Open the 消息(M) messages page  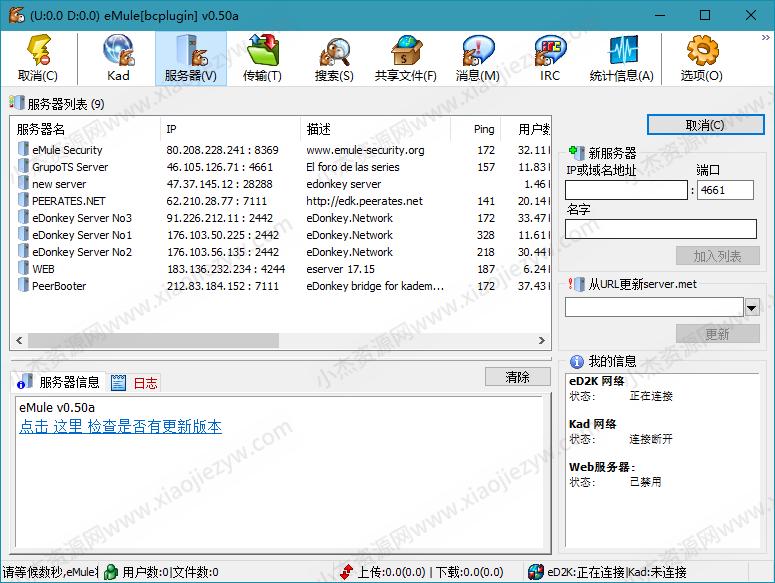[477, 58]
